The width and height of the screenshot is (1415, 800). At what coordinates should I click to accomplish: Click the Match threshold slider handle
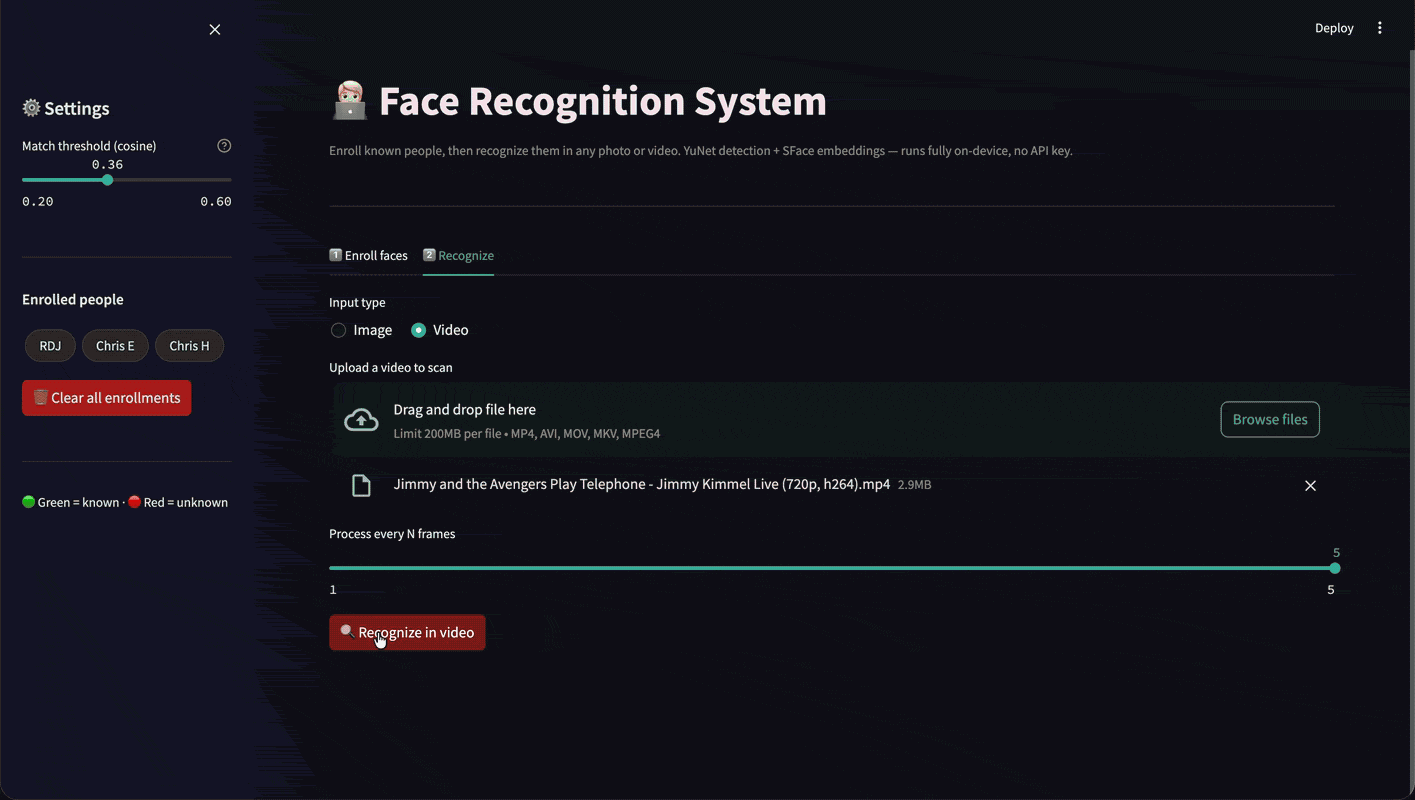tap(107, 180)
